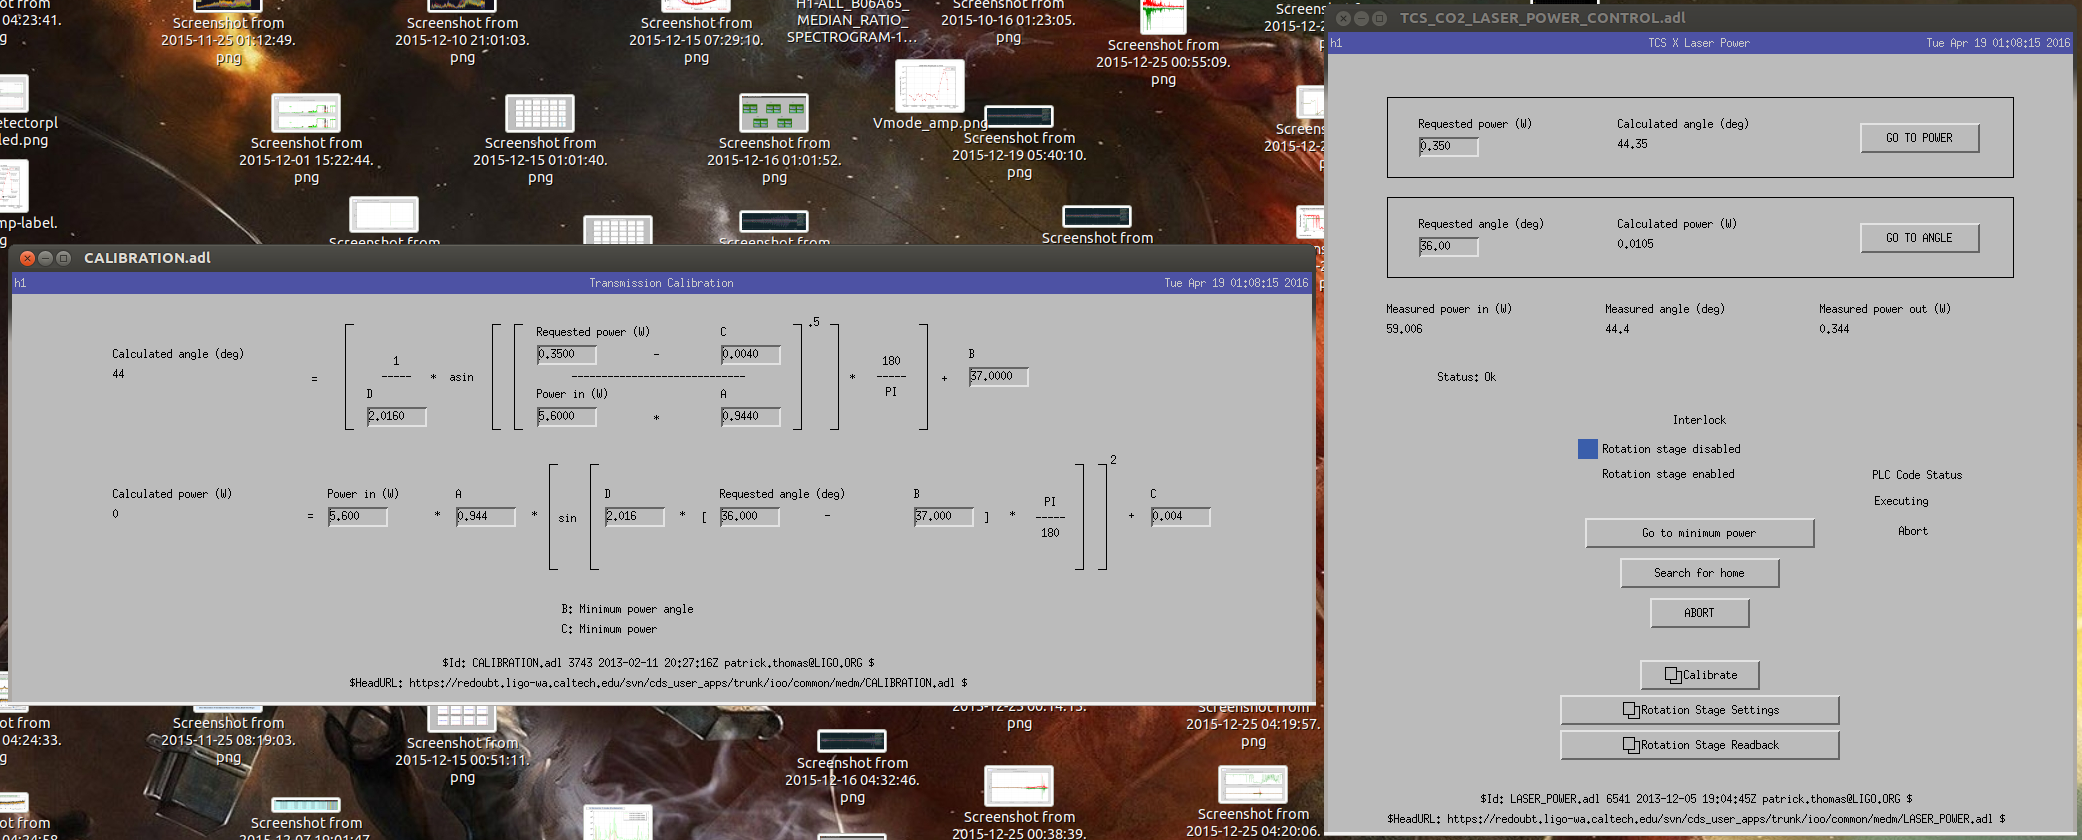The width and height of the screenshot is (2082, 840).
Task: Click the TCS X Laser Power title banner
Action: pos(1699,43)
